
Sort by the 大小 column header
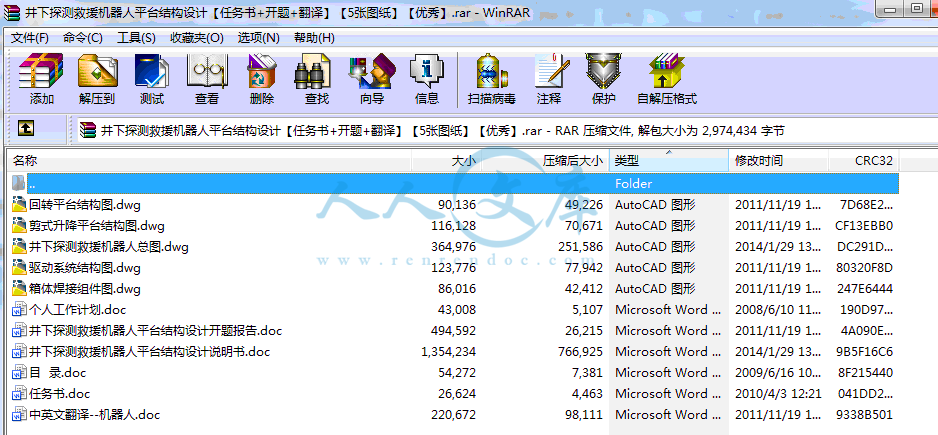click(x=446, y=160)
